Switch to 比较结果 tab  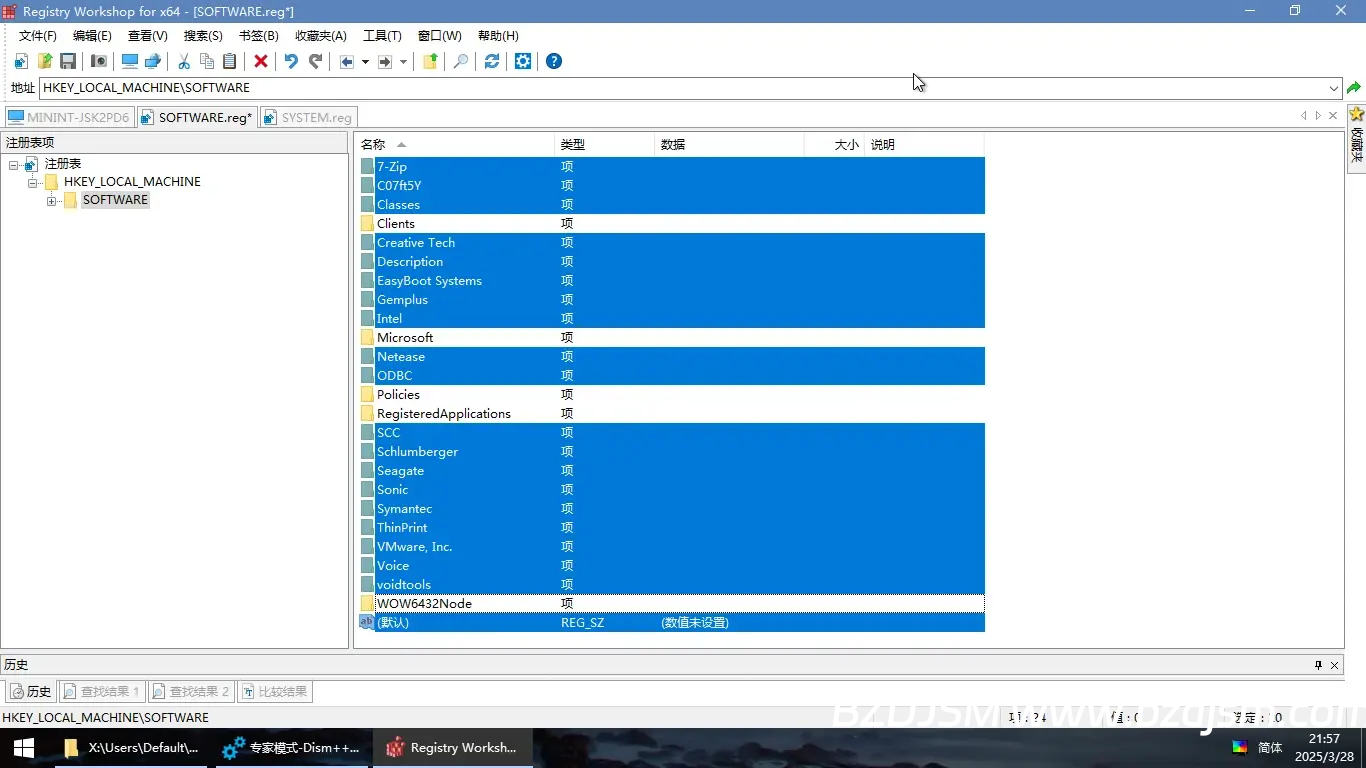tap(275, 691)
